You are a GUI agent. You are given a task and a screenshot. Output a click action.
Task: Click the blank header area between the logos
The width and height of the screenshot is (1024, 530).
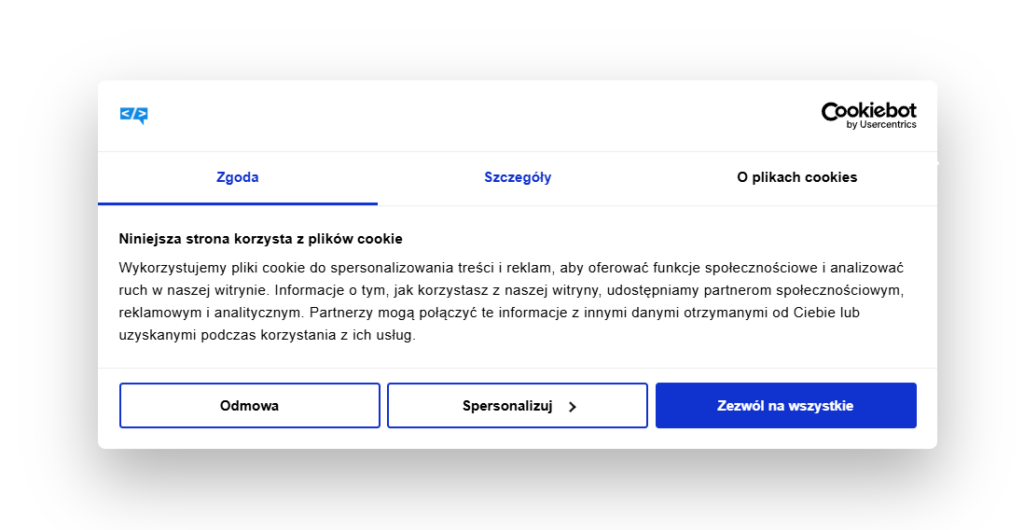click(x=480, y=116)
